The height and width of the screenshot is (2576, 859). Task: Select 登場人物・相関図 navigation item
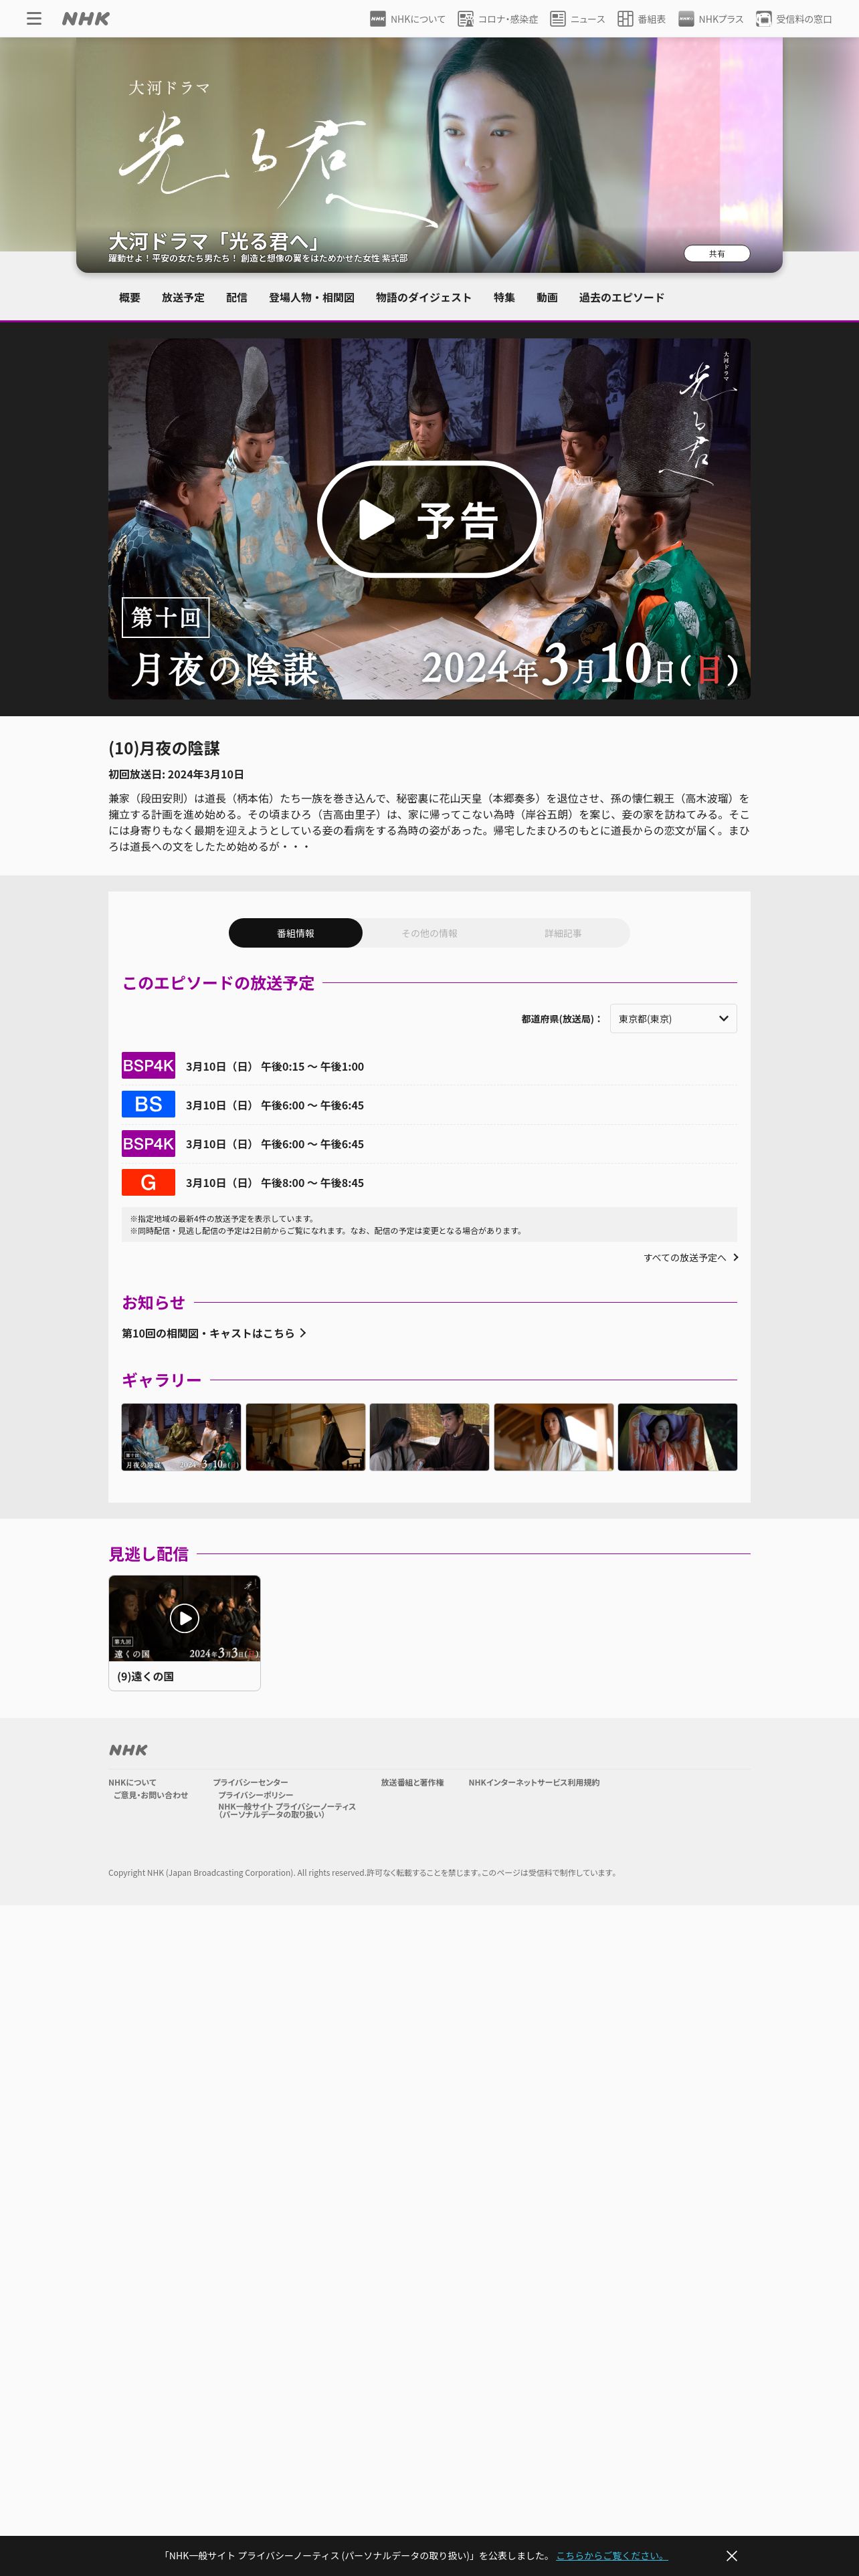311,298
